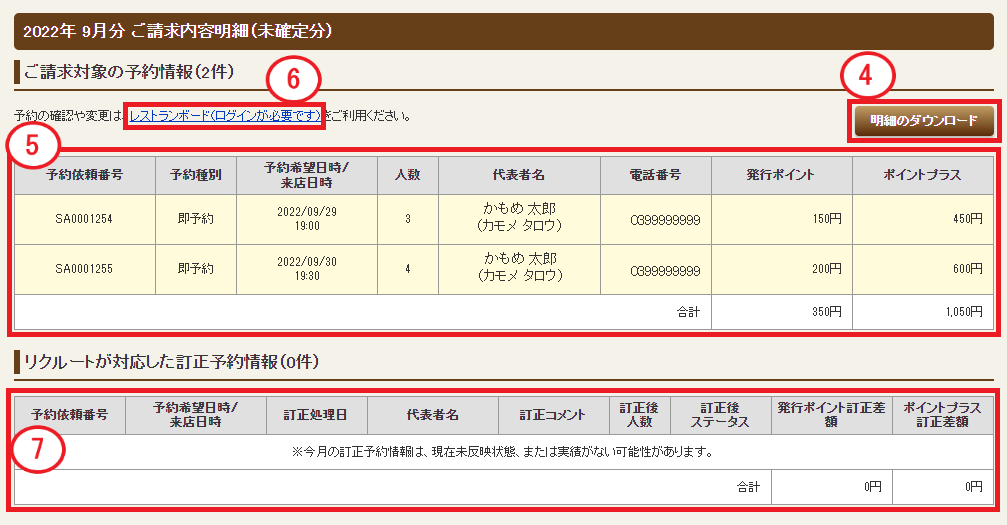Click the 2022年 9月分 ご請求内容明細 title bar
This screenshot has height=525, width=1007.
click(x=504, y=31)
